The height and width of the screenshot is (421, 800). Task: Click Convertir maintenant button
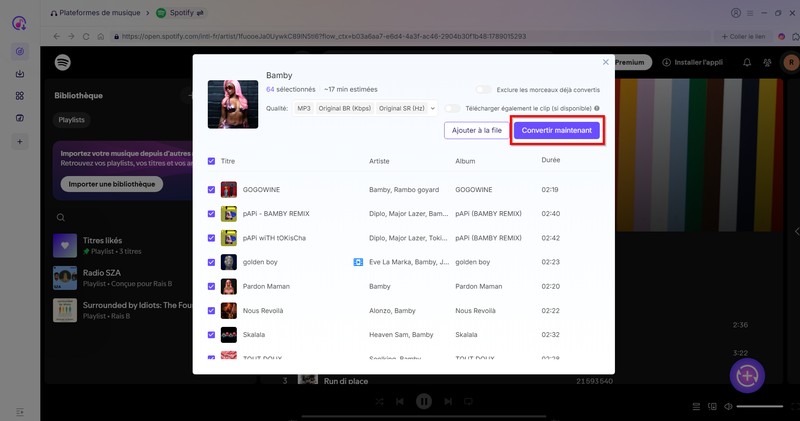point(557,130)
